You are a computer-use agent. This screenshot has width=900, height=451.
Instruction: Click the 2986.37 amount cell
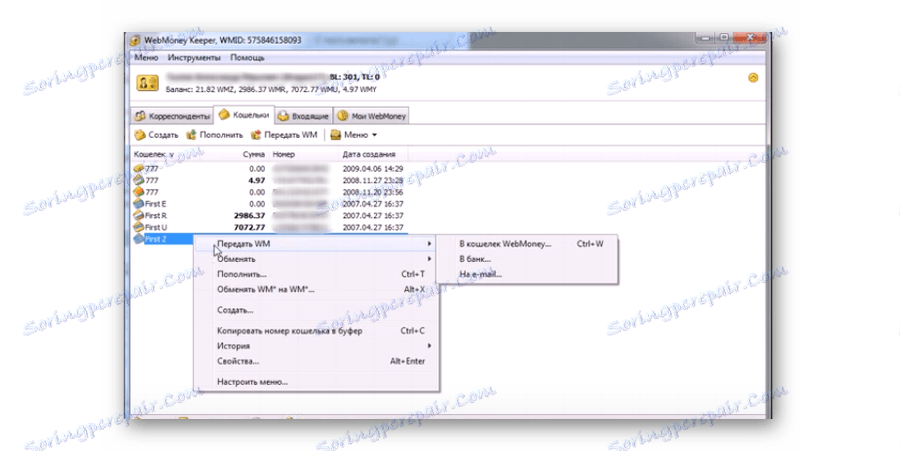click(250, 216)
